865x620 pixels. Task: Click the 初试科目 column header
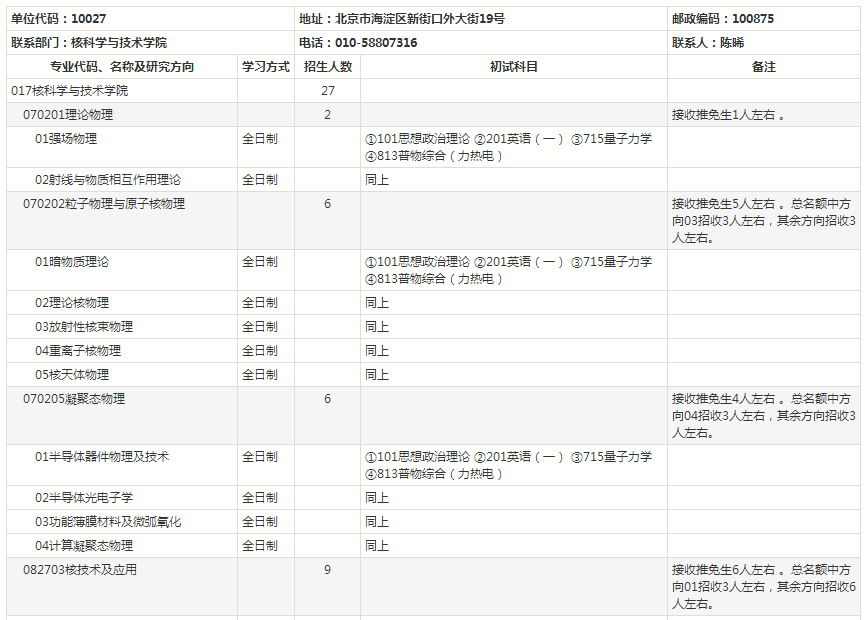513,67
